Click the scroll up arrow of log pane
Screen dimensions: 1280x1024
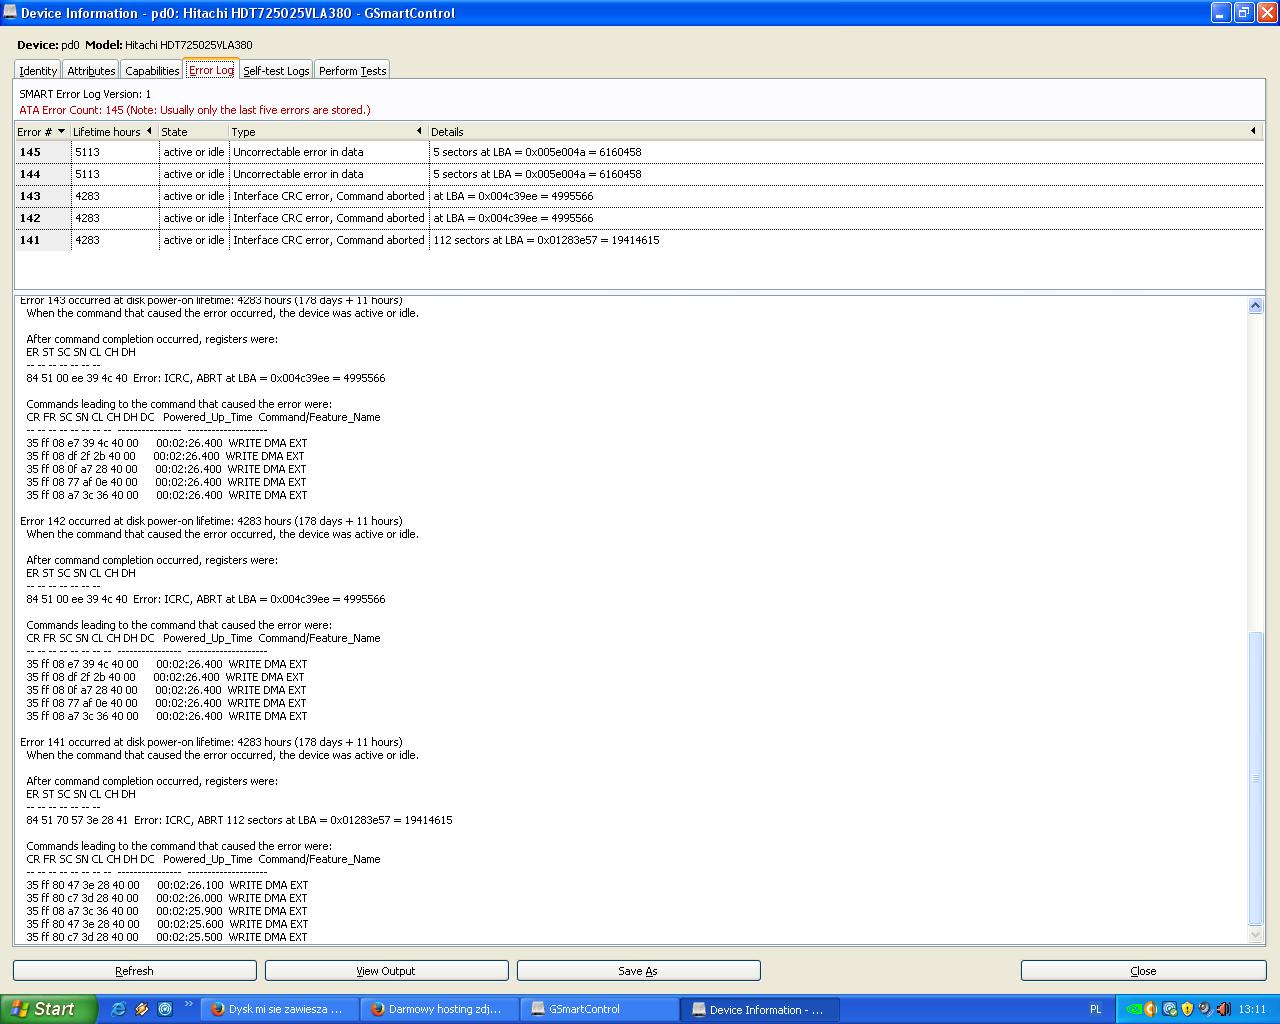tap(1256, 306)
